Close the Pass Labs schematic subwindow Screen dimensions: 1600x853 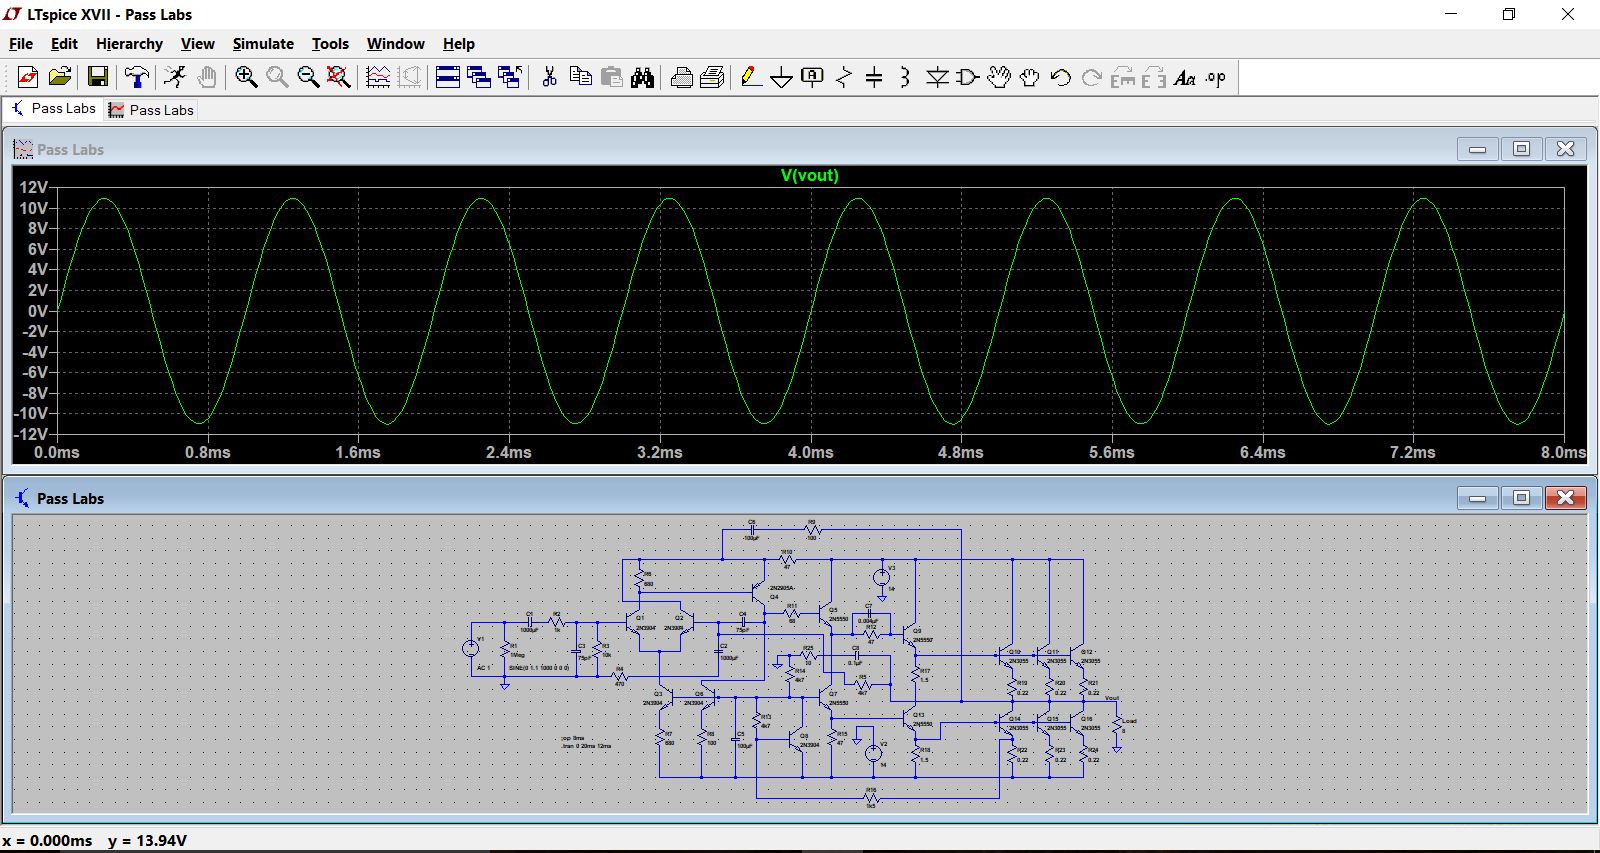pos(1566,497)
